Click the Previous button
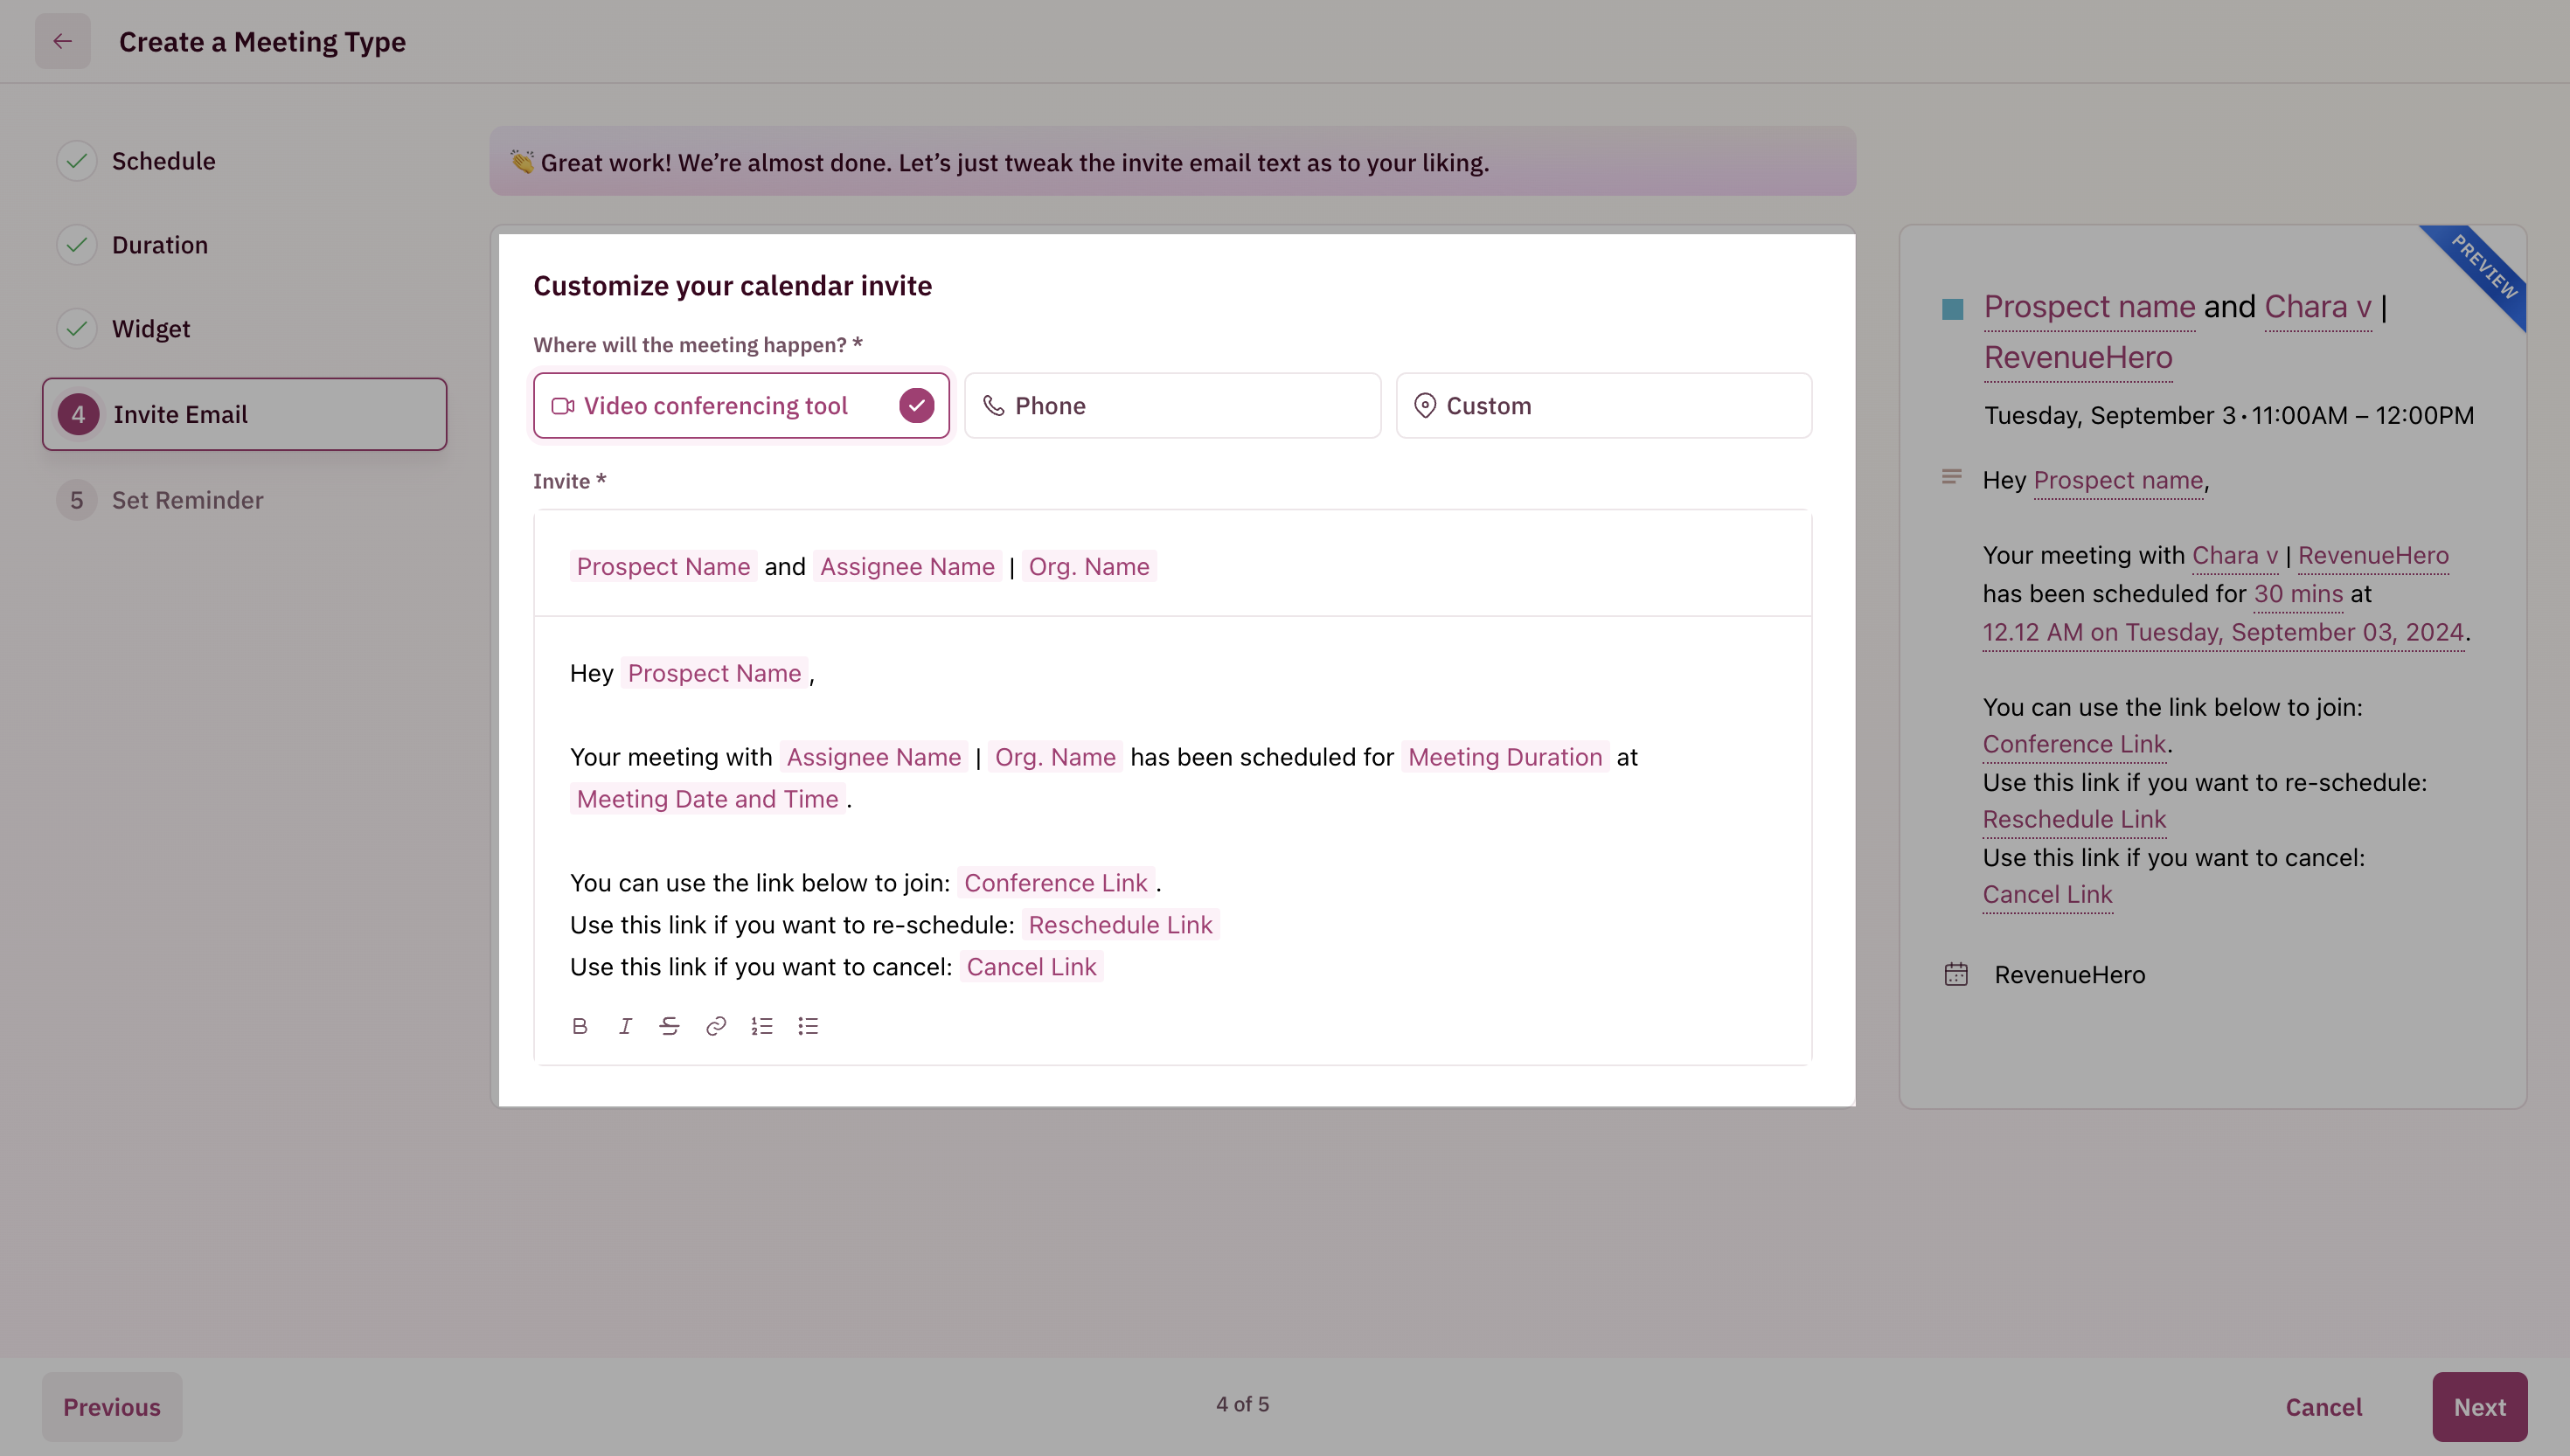 112,1406
